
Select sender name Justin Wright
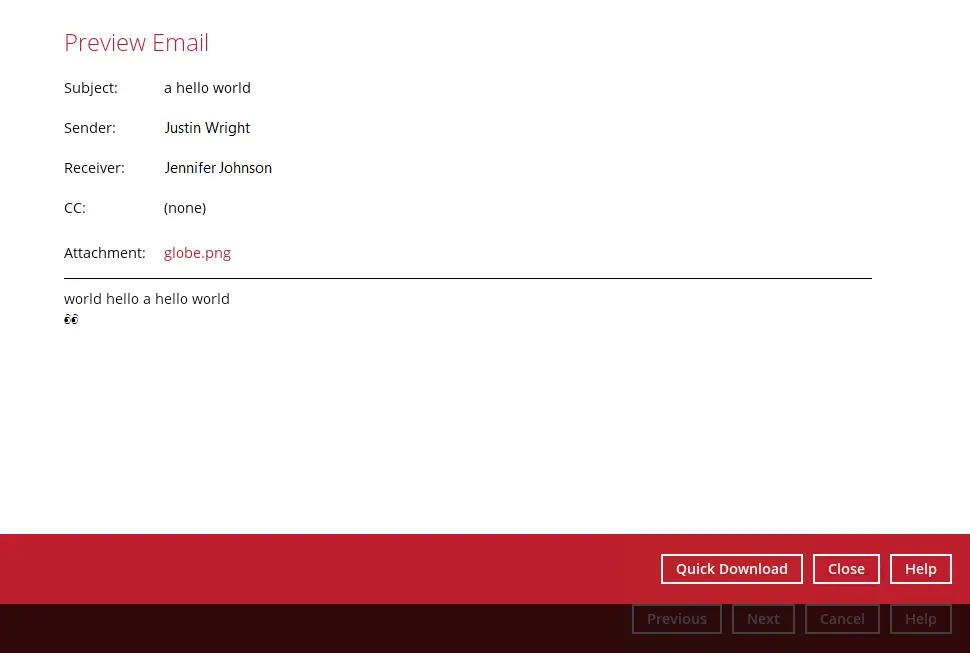point(207,127)
